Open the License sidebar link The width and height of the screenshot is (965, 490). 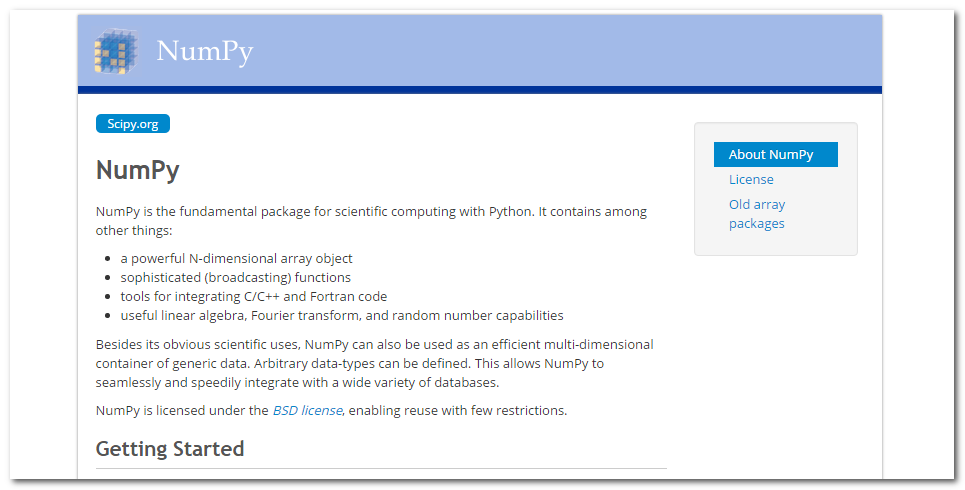pyautogui.click(x=751, y=179)
